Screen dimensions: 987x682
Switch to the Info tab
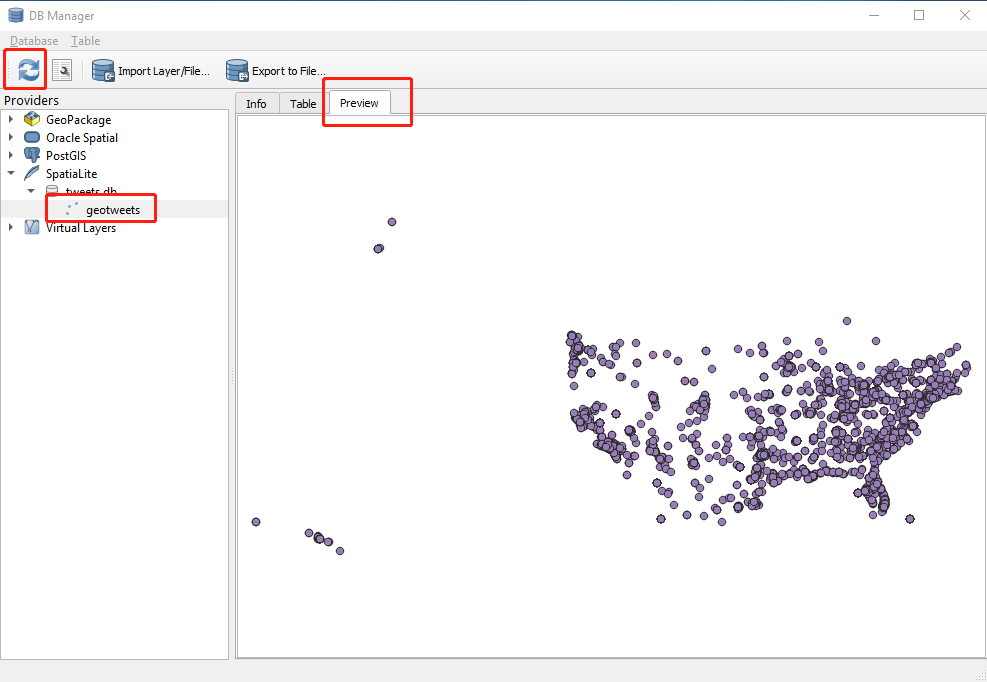click(256, 103)
